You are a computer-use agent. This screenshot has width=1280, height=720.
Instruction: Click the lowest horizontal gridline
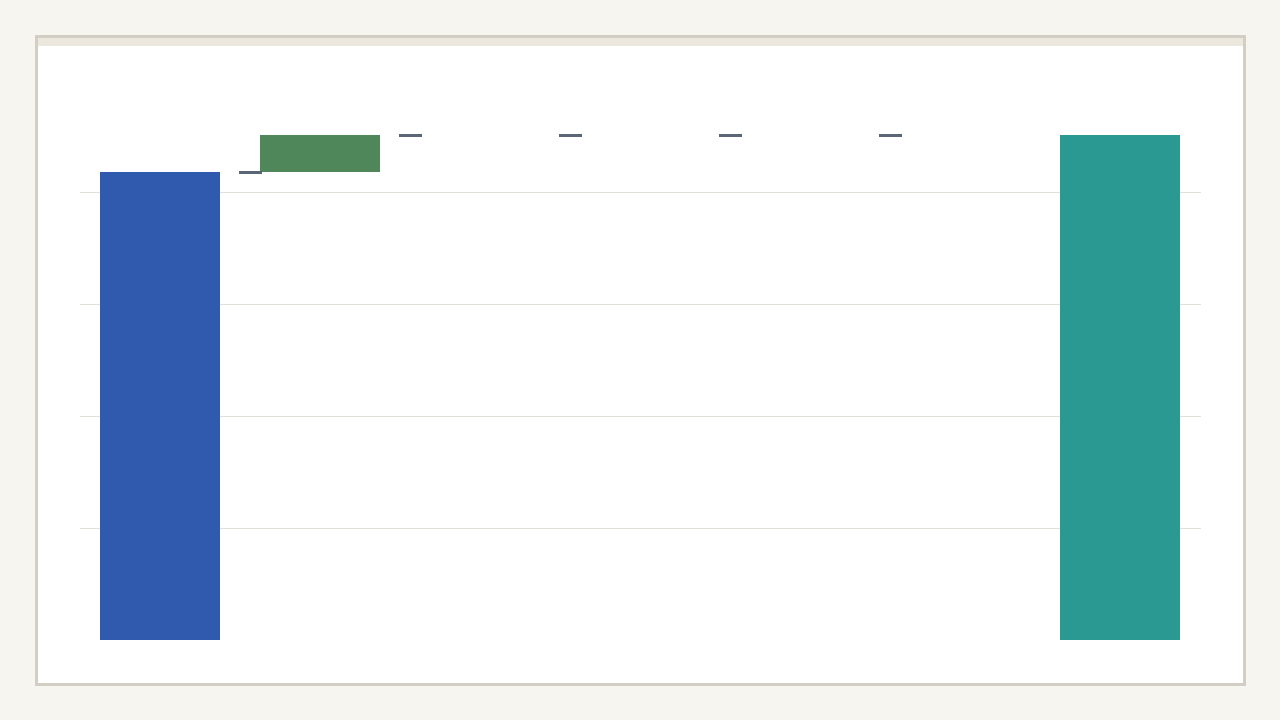tap(640, 528)
